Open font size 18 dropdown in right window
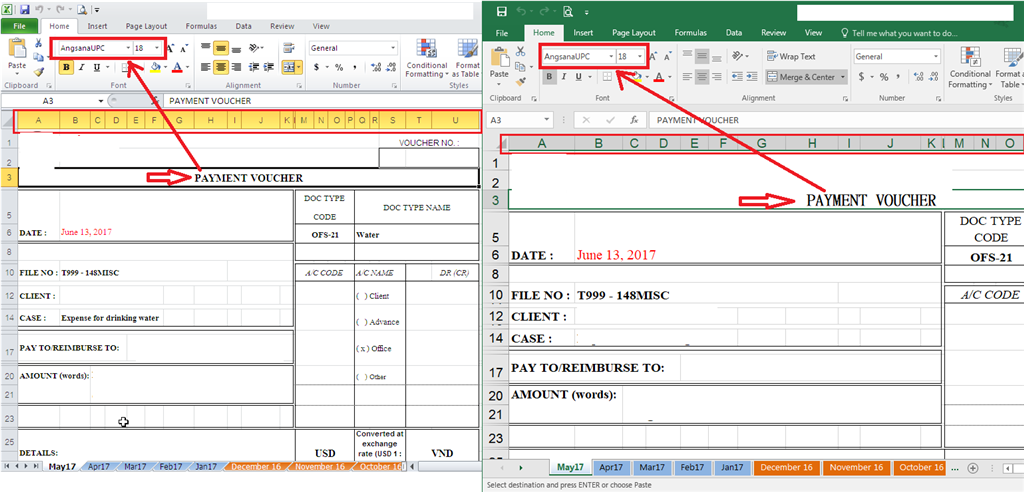Image resolution: width=1024 pixels, height=492 pixels. pyautogui.click(x=640, y=56)
